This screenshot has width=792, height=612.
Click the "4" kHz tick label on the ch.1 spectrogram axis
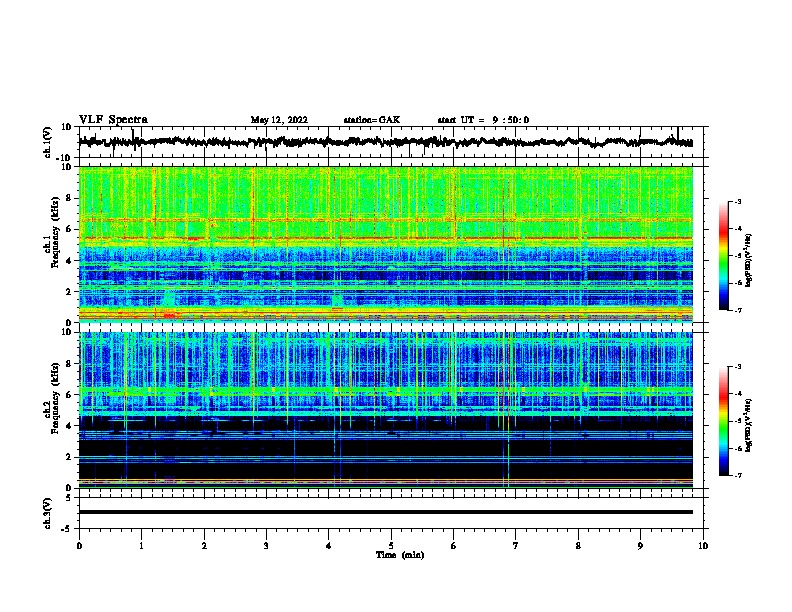(x=69, y=261)
